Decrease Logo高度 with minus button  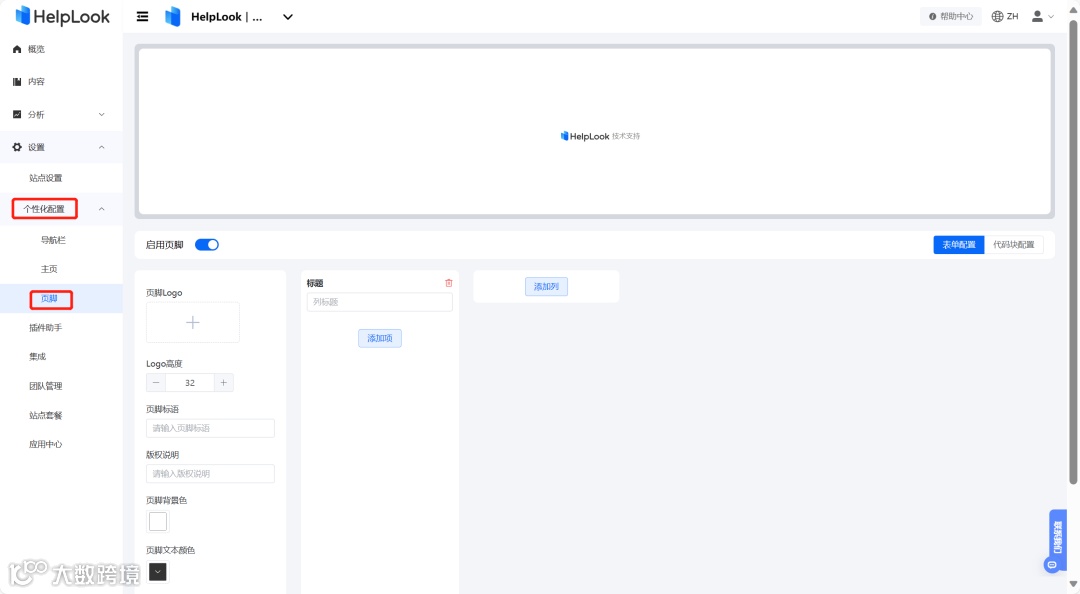click(156, 382)
